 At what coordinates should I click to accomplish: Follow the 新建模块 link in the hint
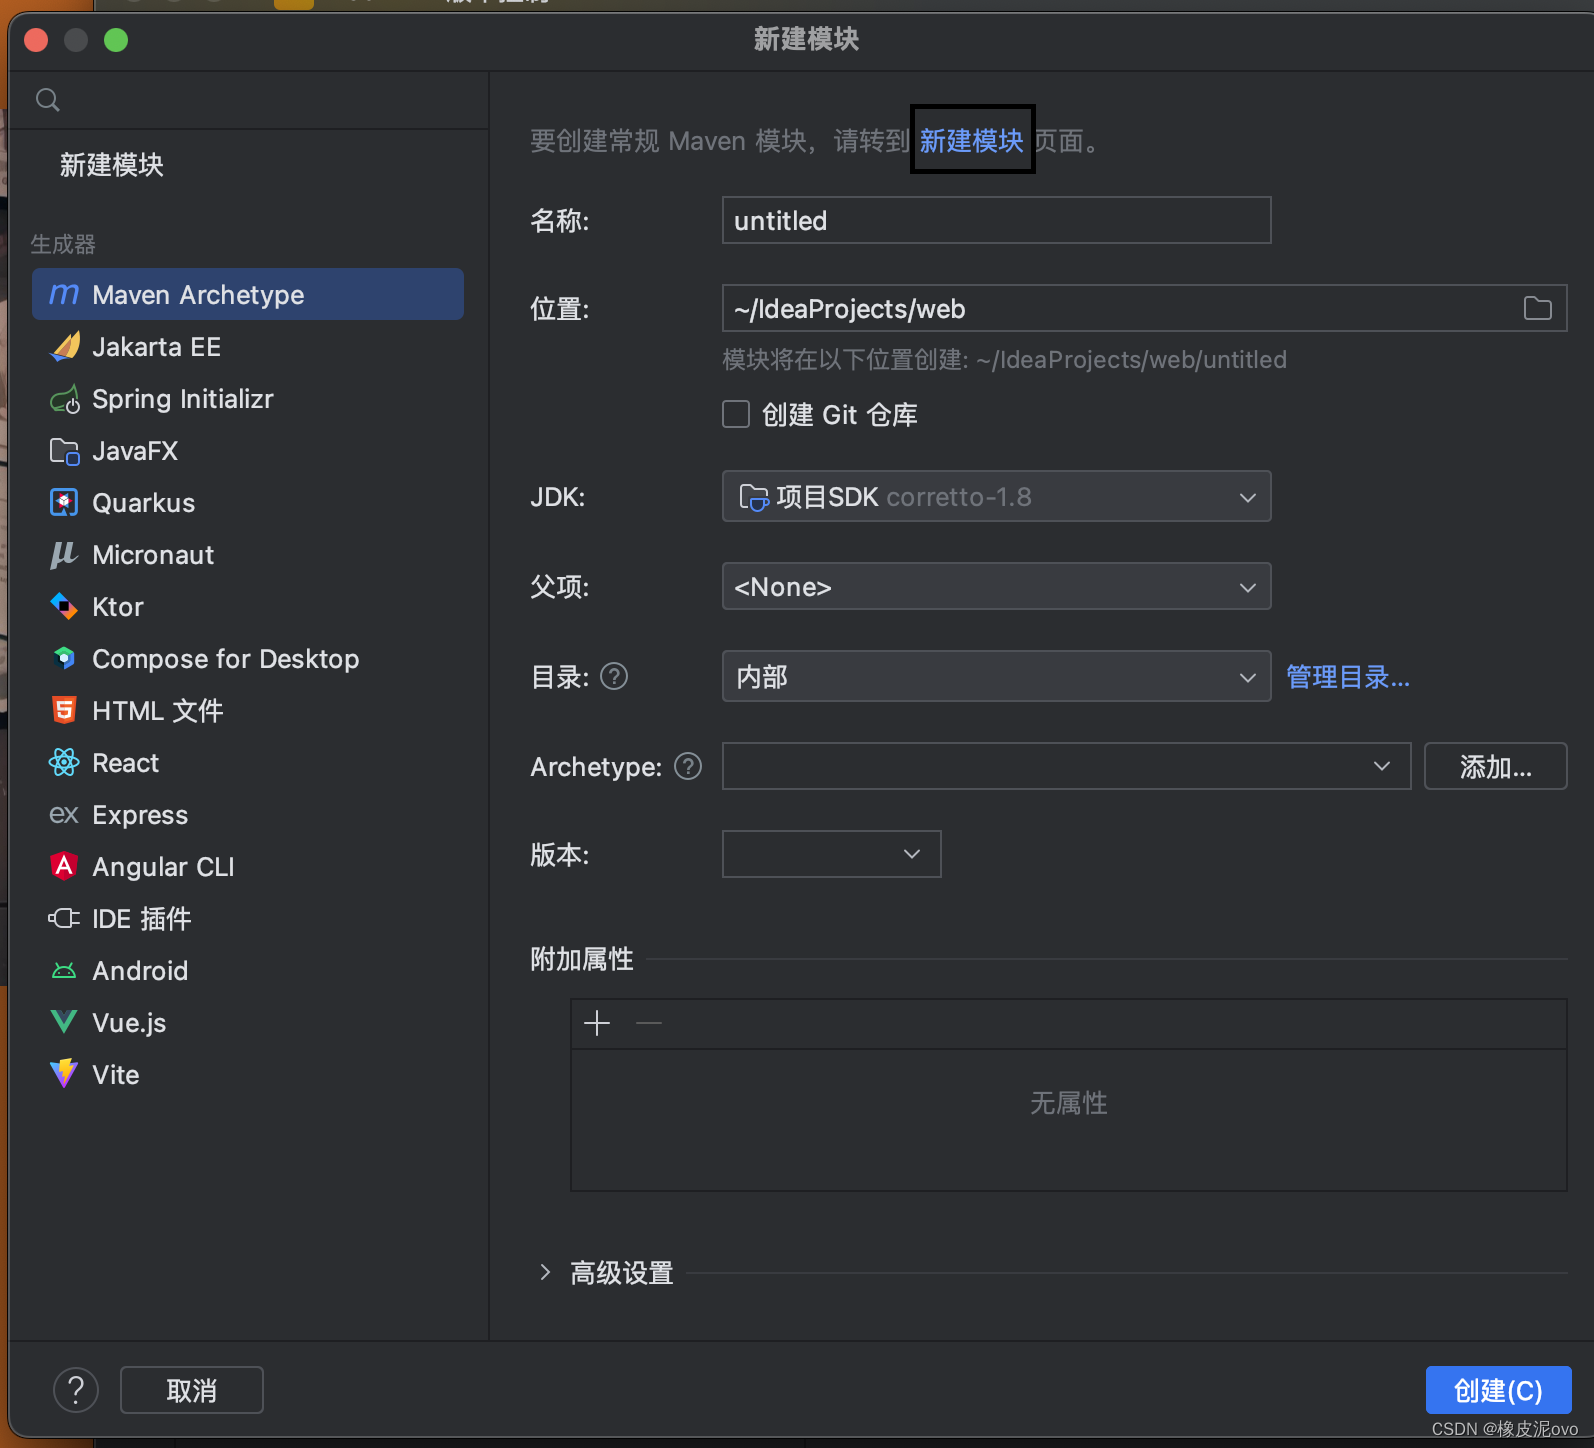pos(972,141)
